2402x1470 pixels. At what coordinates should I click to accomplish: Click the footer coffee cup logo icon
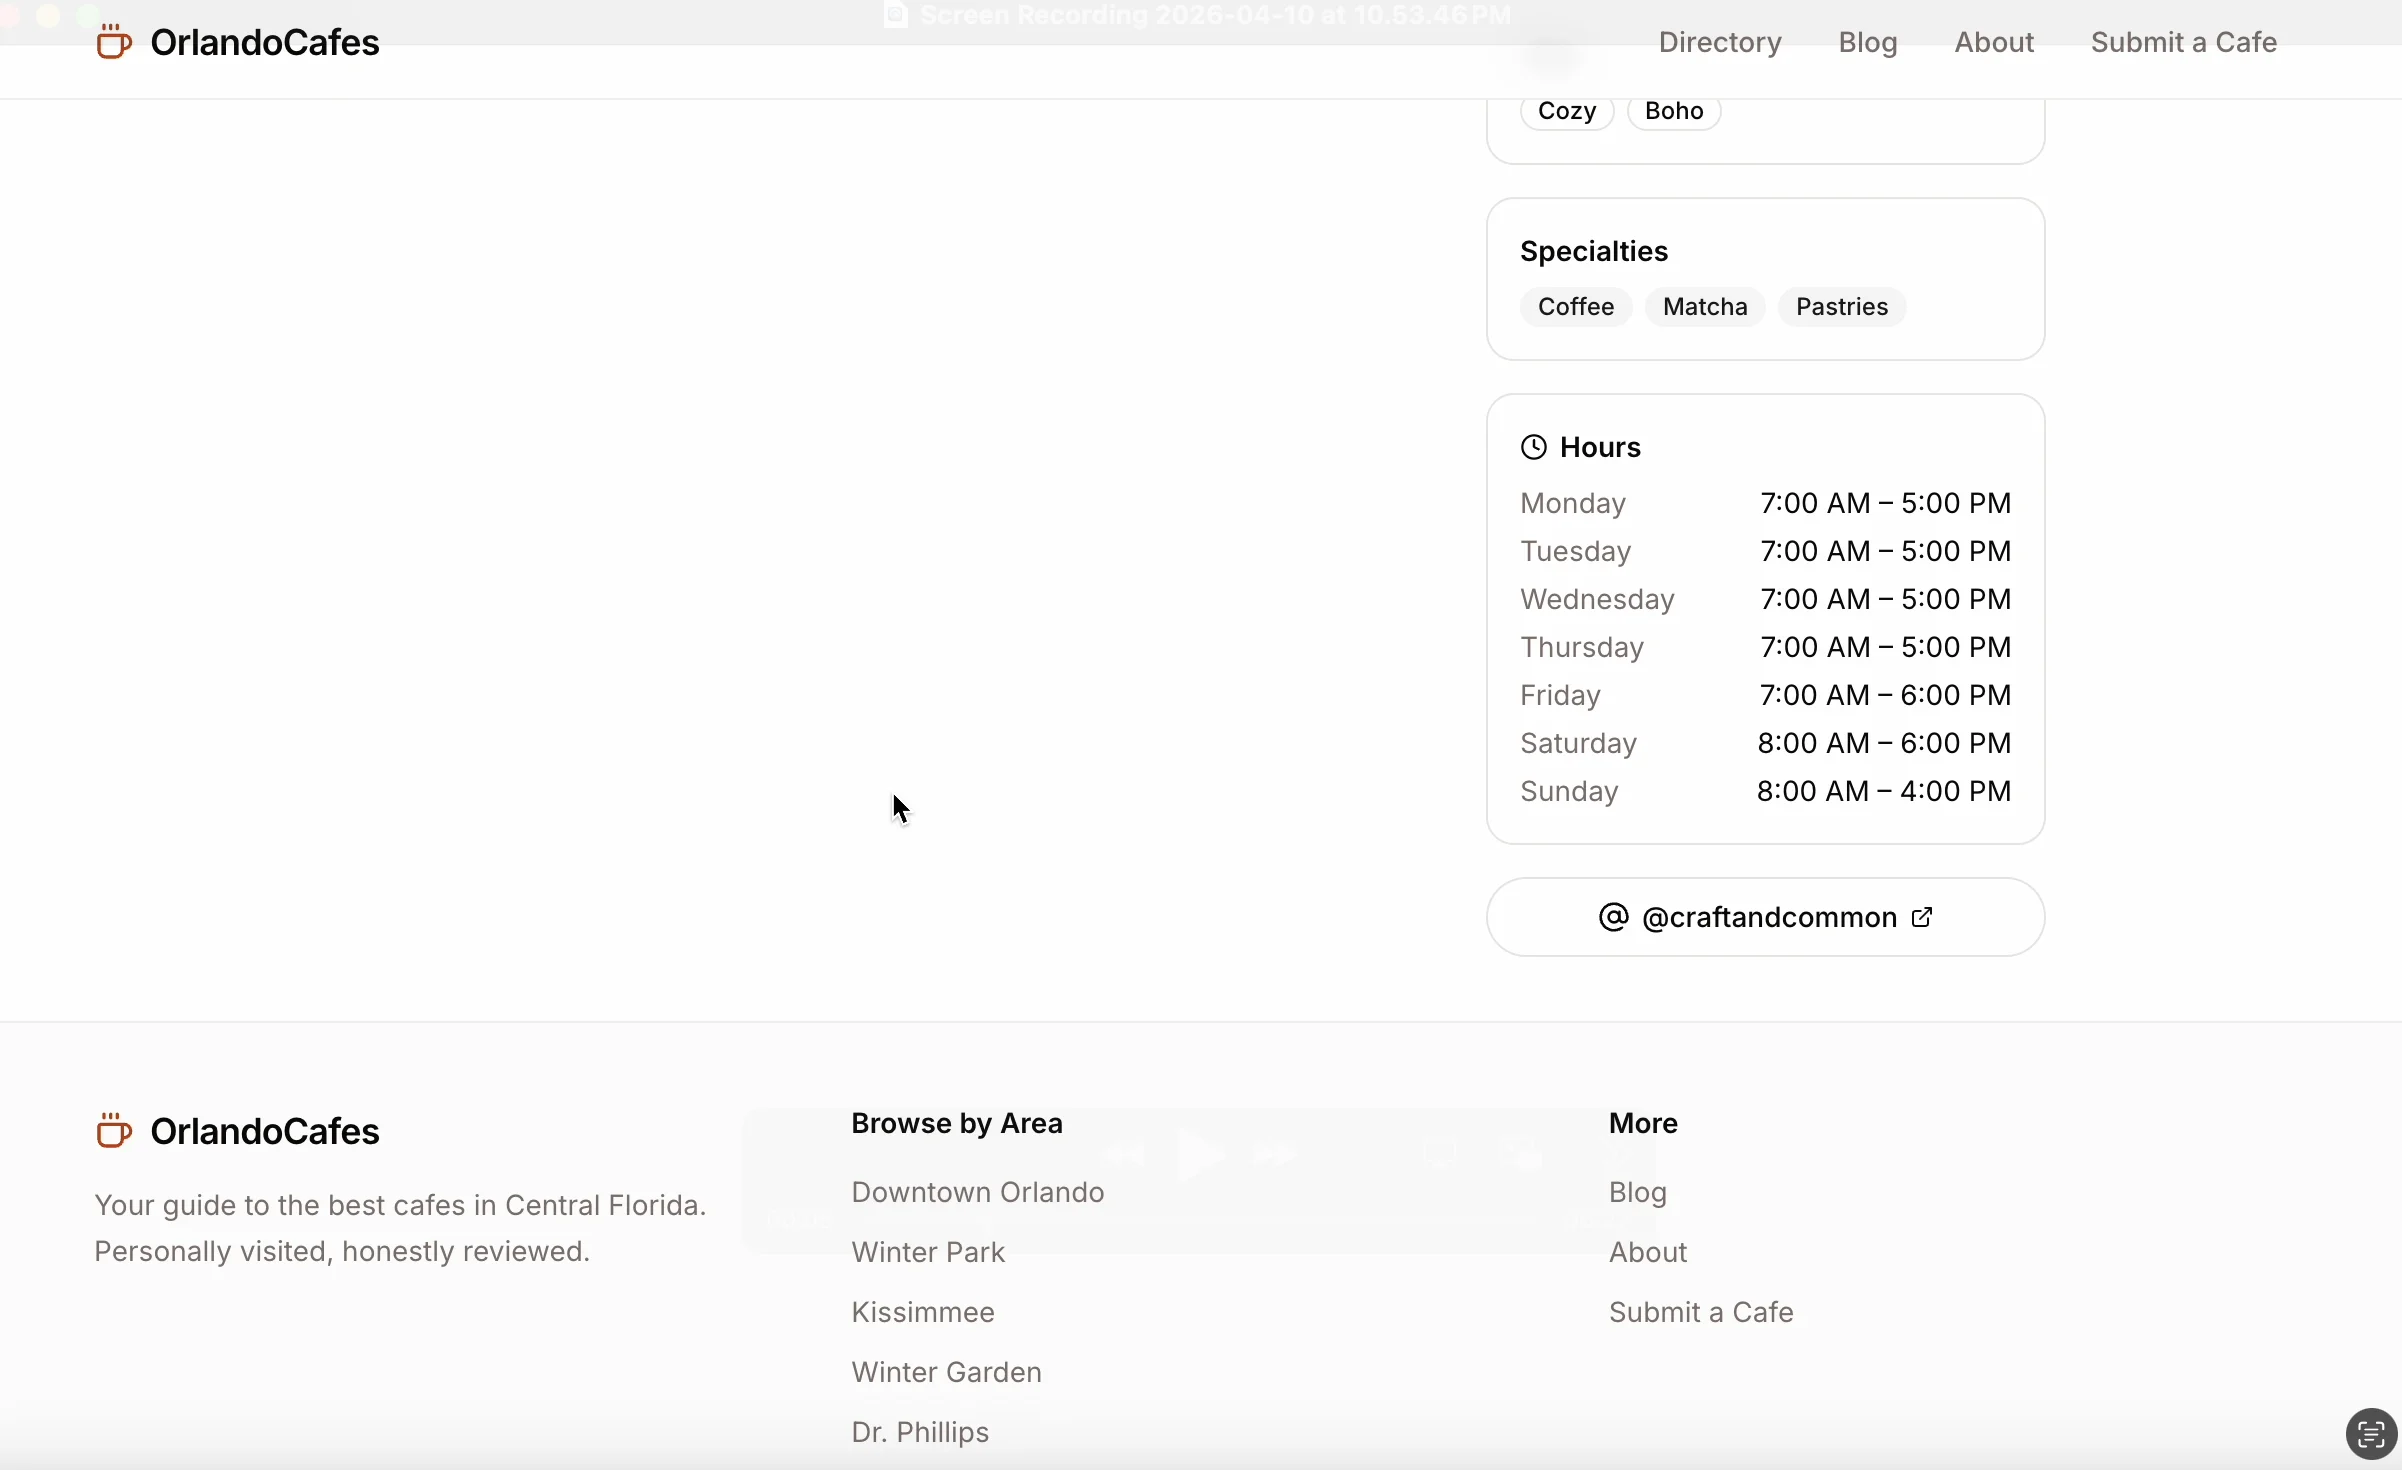113,1131
